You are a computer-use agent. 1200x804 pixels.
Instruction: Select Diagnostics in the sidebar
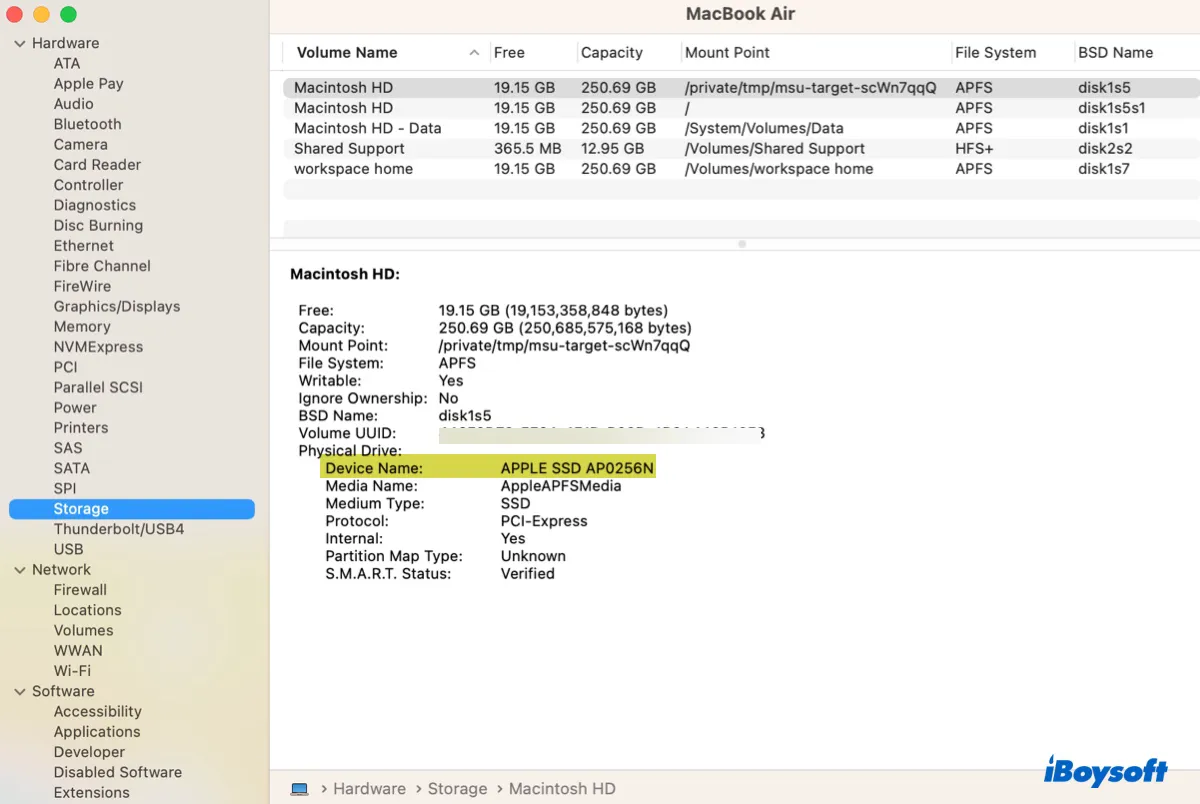(95, 205)
